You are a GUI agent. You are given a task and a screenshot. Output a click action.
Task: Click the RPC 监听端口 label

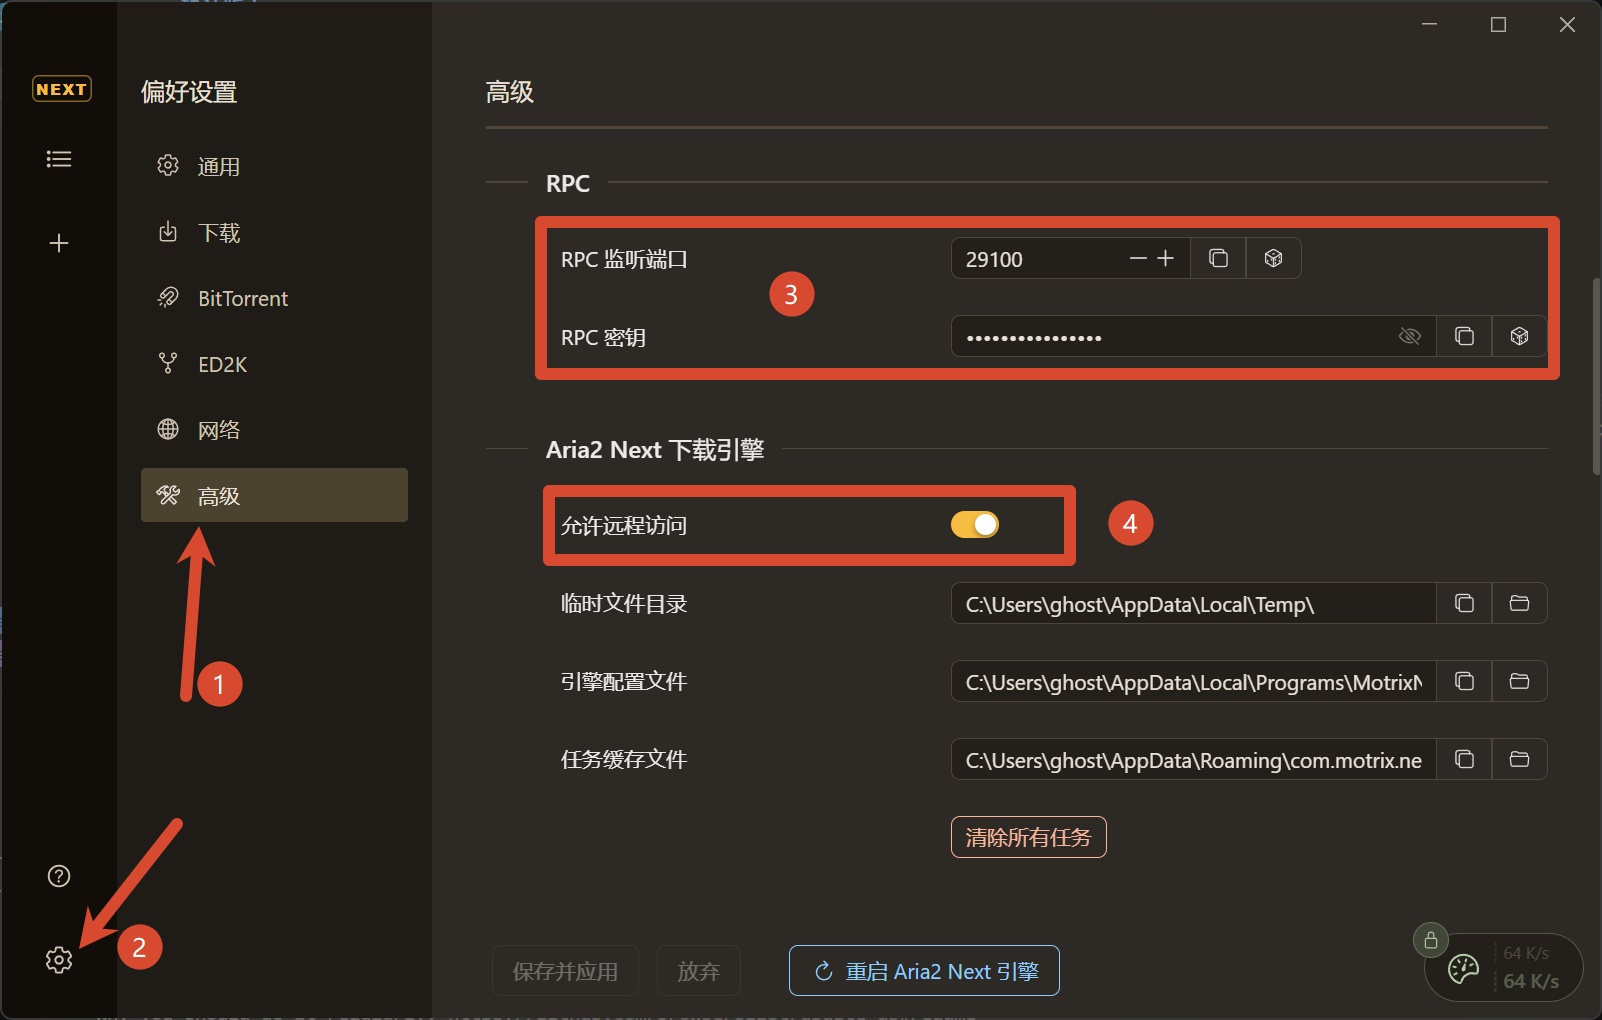(624, 259)
